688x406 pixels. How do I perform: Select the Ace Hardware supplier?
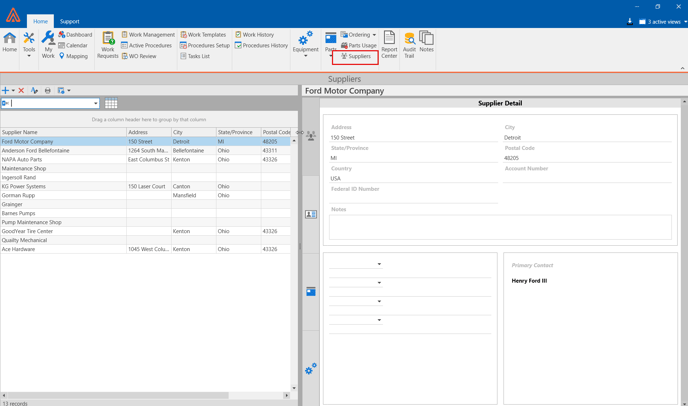[x=145, y=249]
